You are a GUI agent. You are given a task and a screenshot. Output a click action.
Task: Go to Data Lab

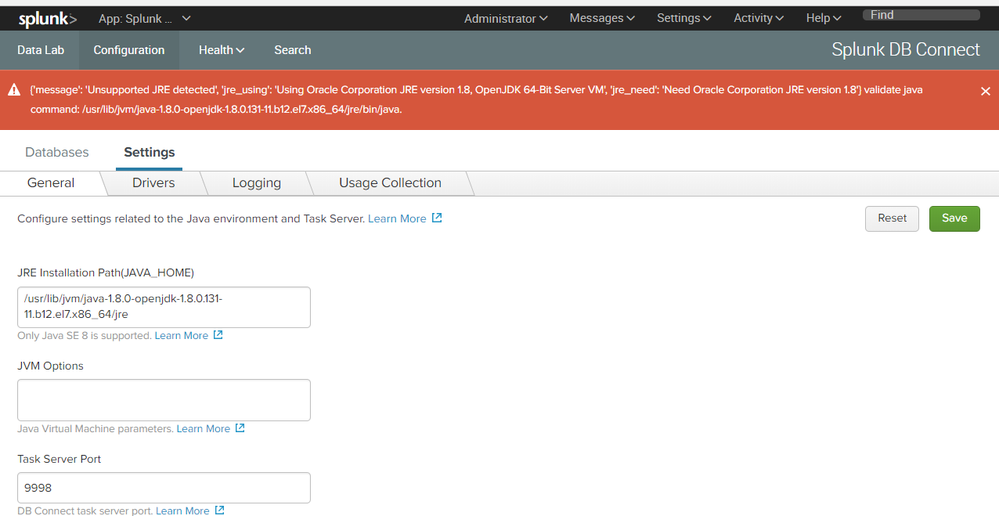click(x=41, y=50)
